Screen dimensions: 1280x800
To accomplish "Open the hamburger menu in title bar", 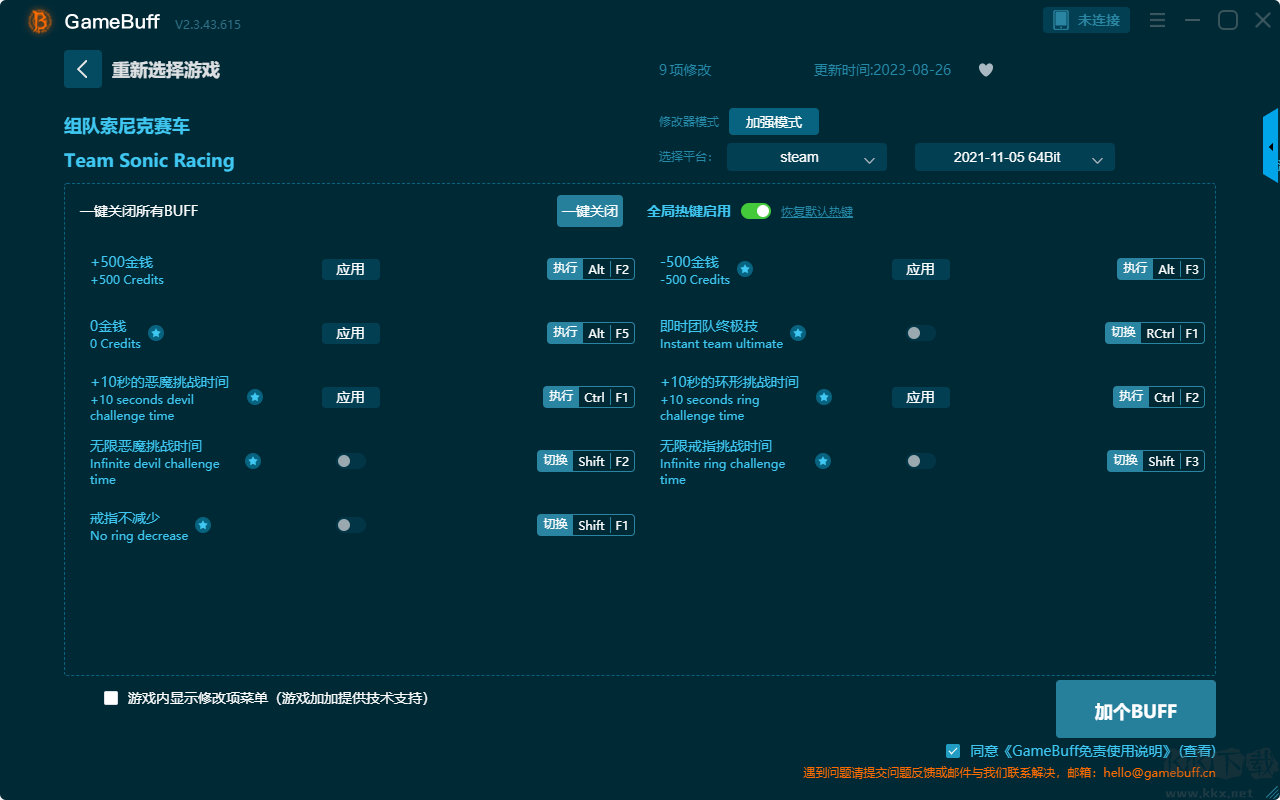I will (1157, 20).
